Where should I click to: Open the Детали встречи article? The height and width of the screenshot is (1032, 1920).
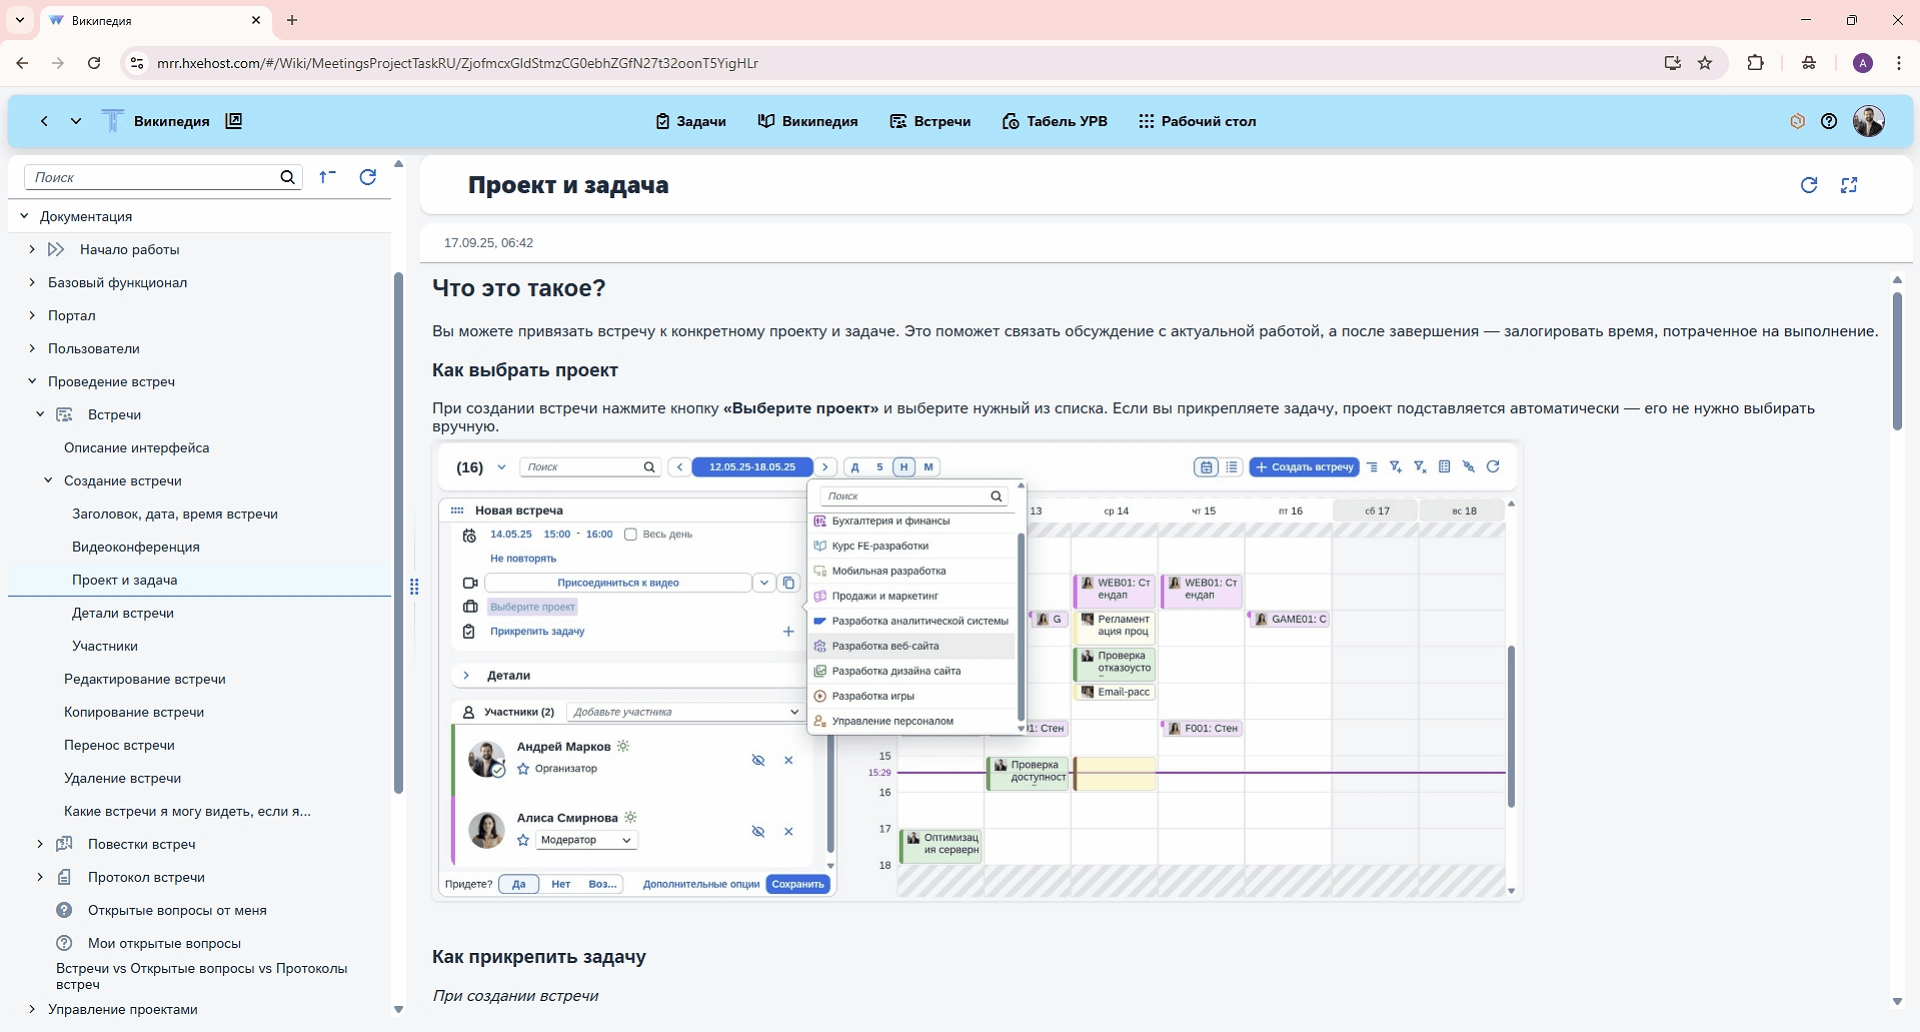click(123, 613)
